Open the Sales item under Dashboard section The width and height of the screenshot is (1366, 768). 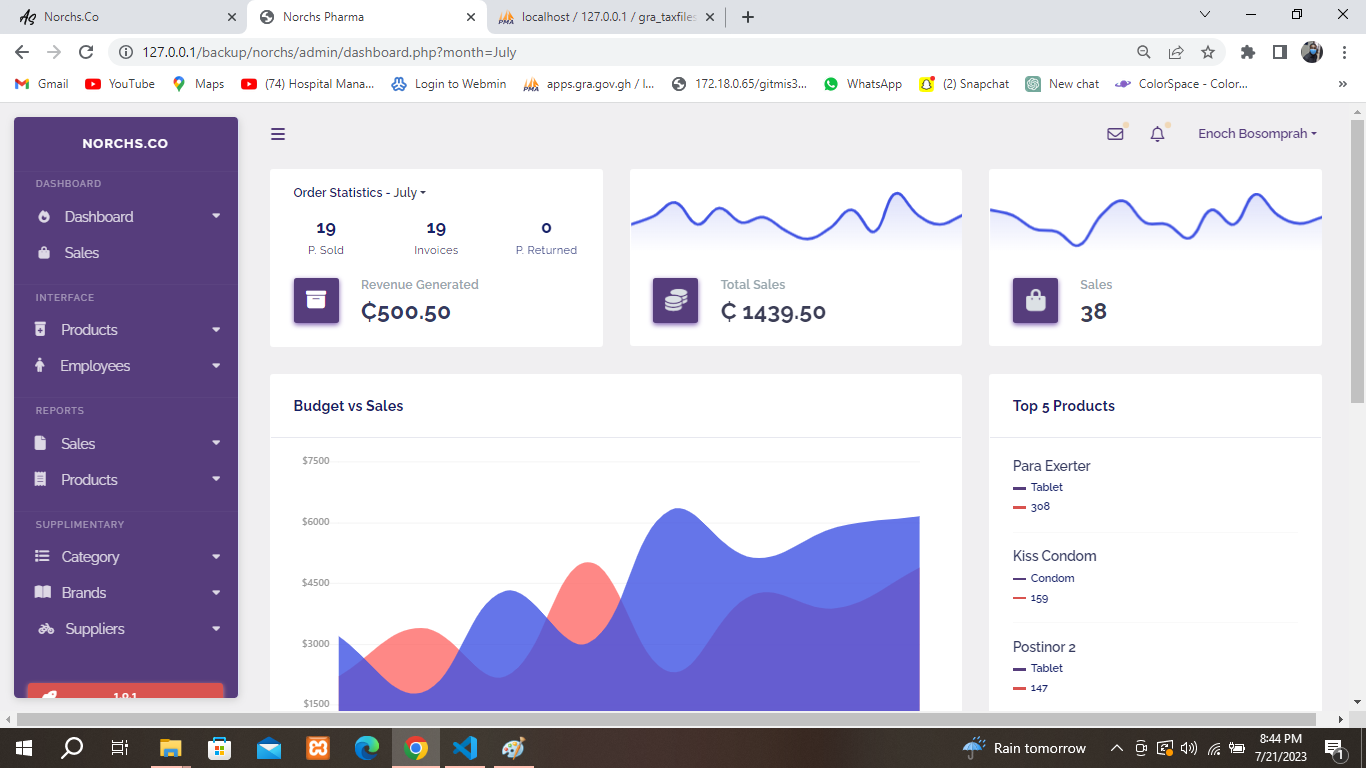coord(81,253)
